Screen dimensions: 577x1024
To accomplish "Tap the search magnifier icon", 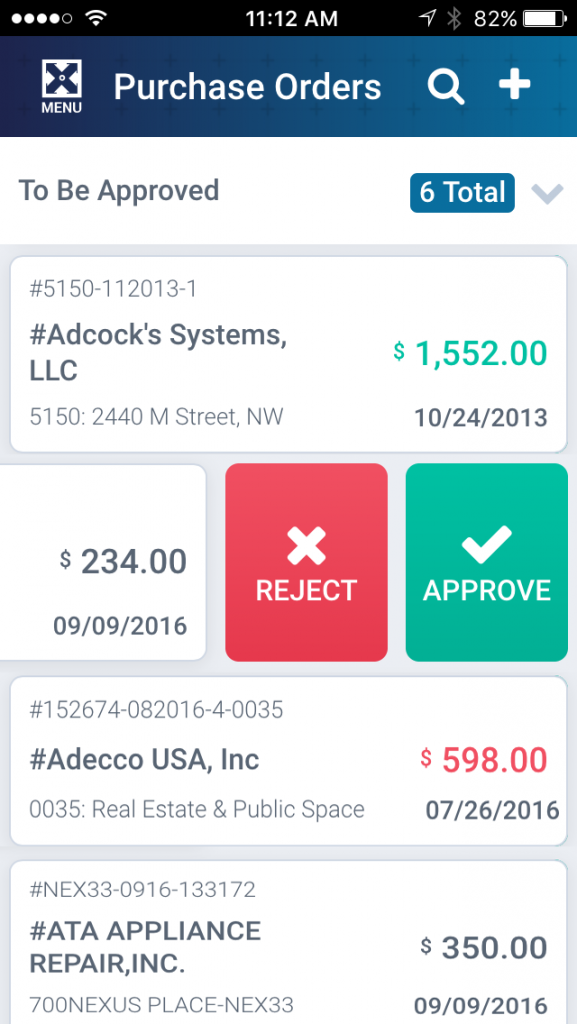I will [x=446, y=87].
